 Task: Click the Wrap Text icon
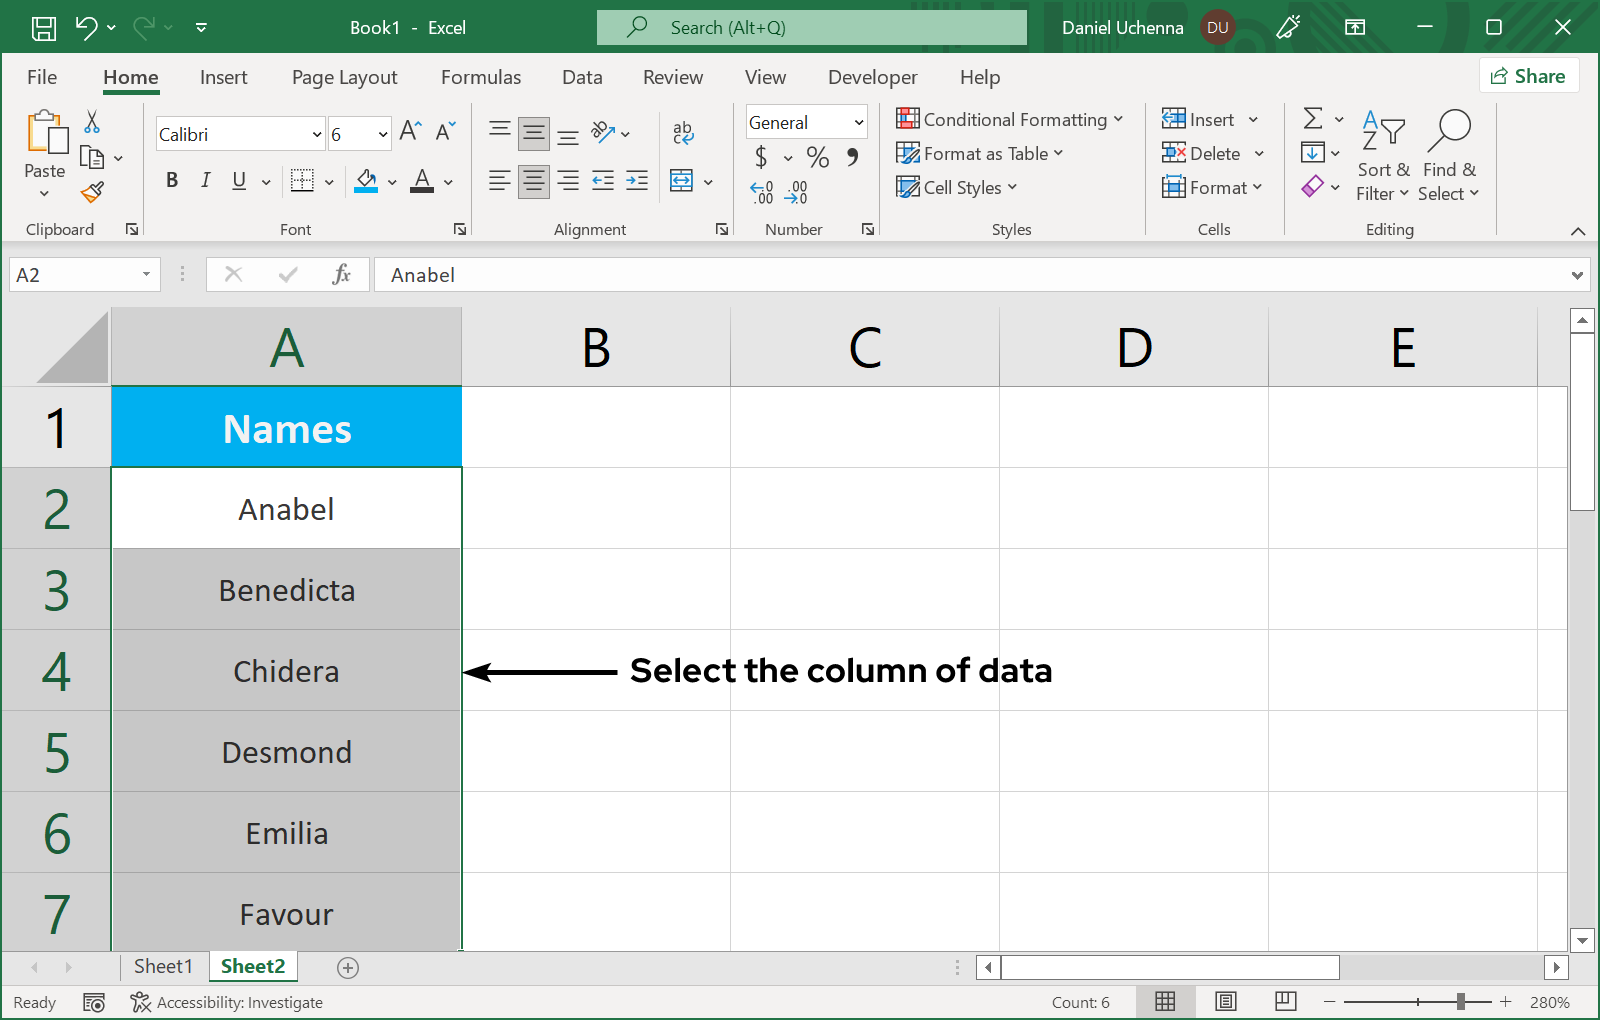[683, 132]
